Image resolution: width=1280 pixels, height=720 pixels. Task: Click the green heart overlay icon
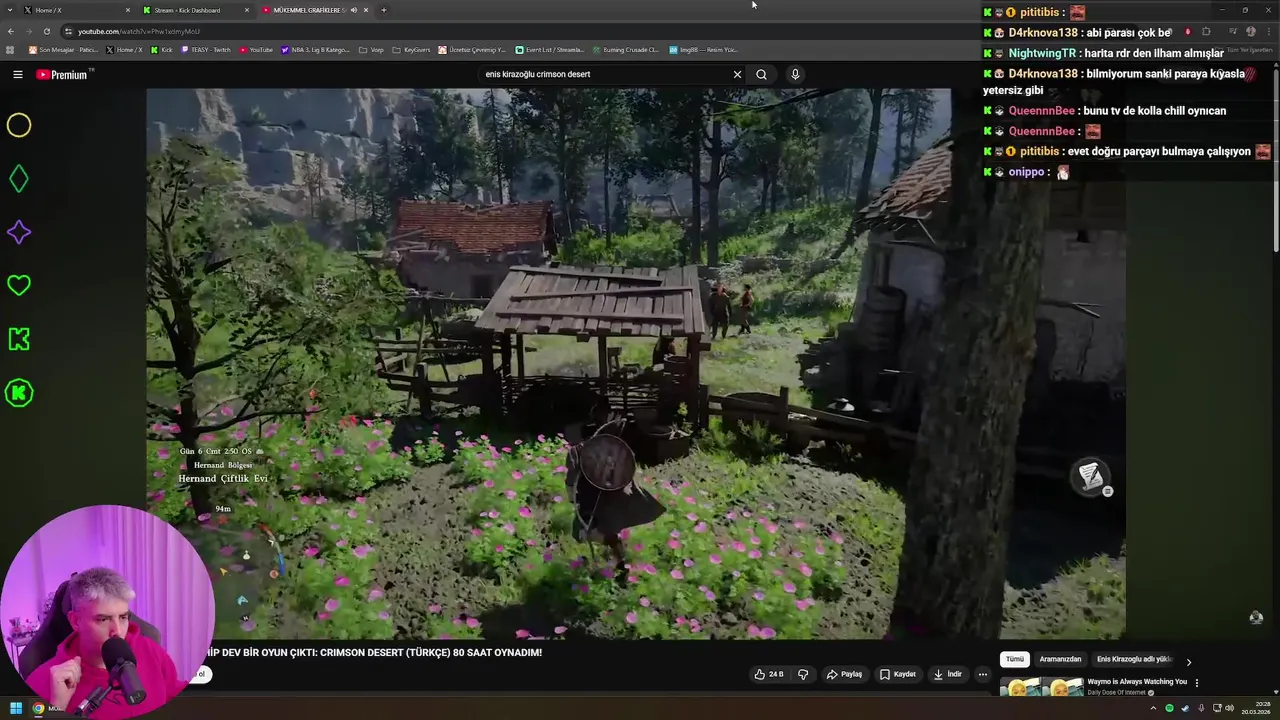click(19, 286)
